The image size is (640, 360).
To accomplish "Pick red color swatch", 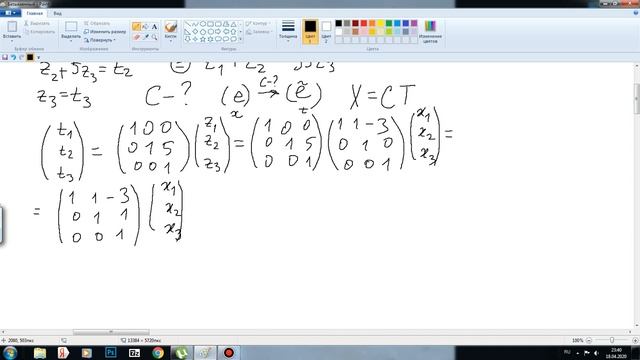I will pyautogui.click(x=364, y=23).
